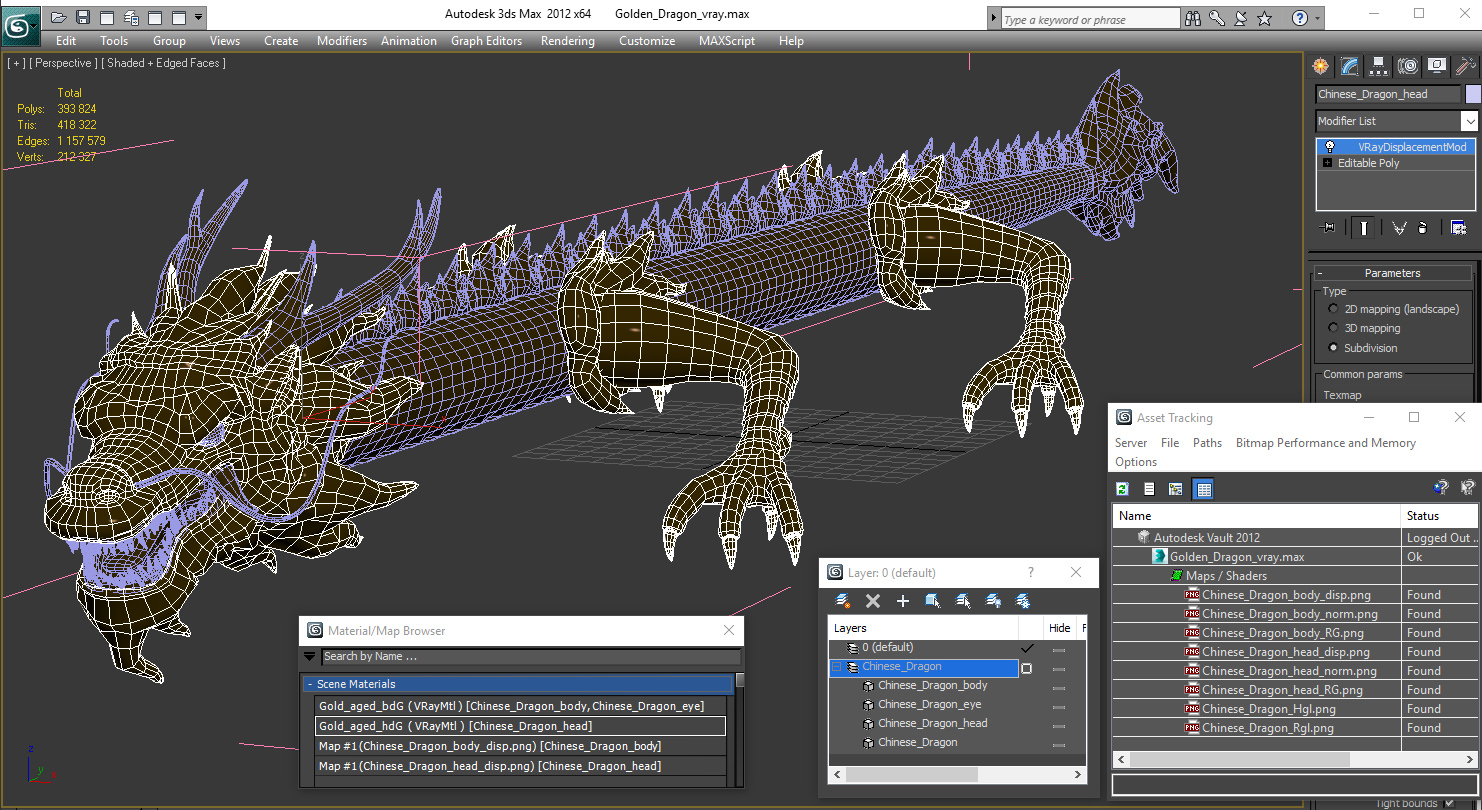Open the Modify command panel tab

click(x=1350, y=66)
